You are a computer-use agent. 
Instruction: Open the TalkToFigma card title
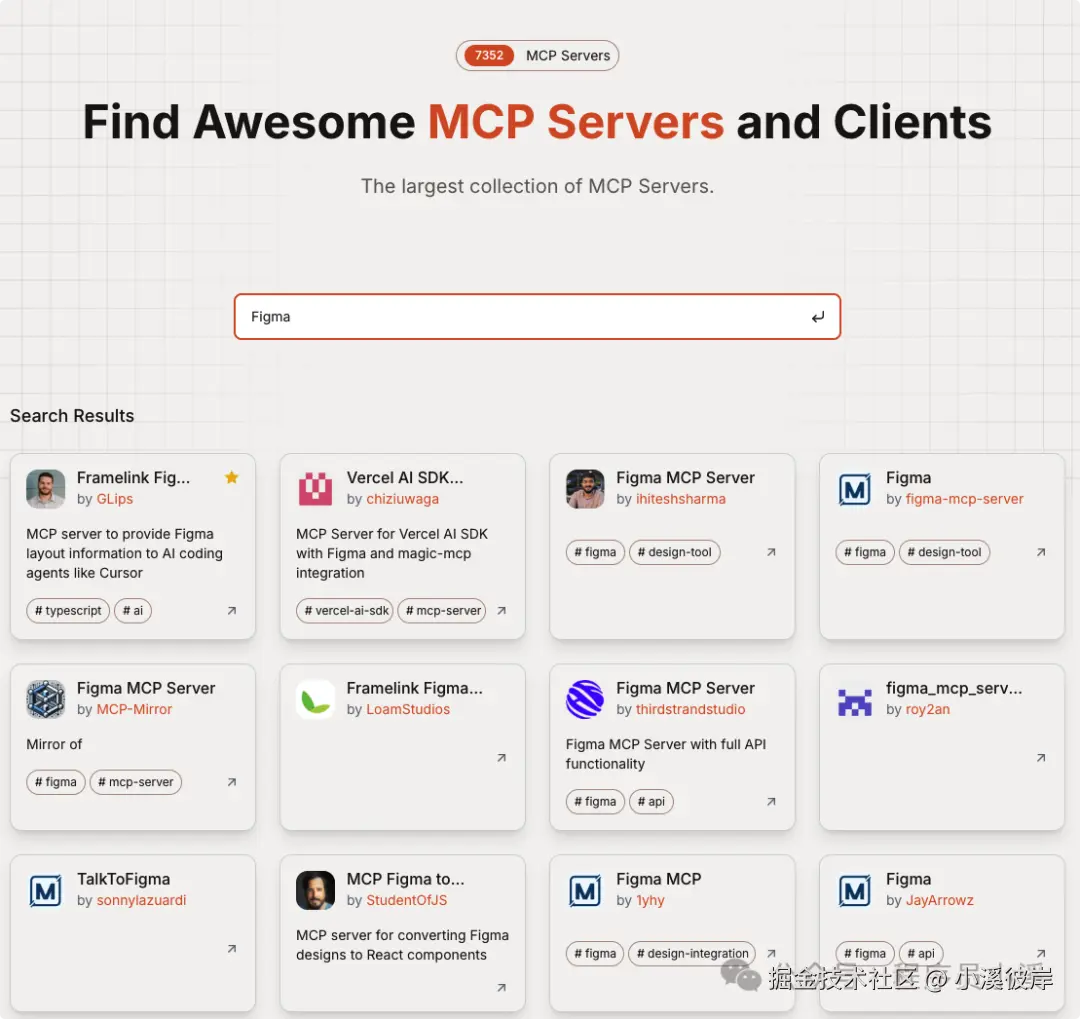point(123,879)
